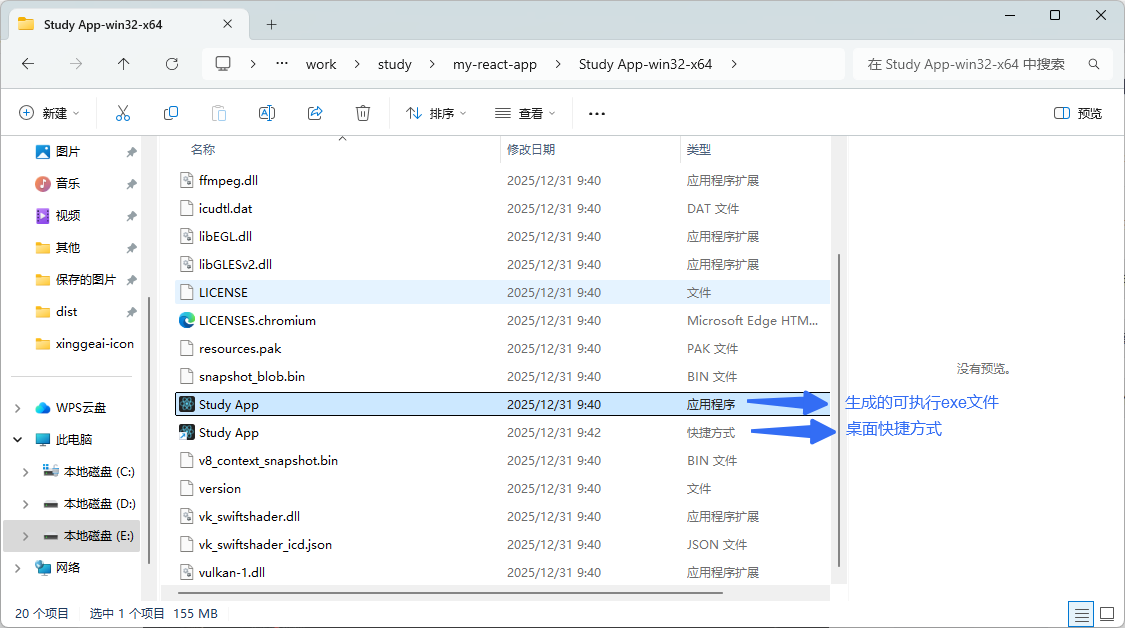Open chevron dropdown after study breadcrumb
Viewport: 1125px width, 628px height.
pyautogui.click(x=432, y=64)
